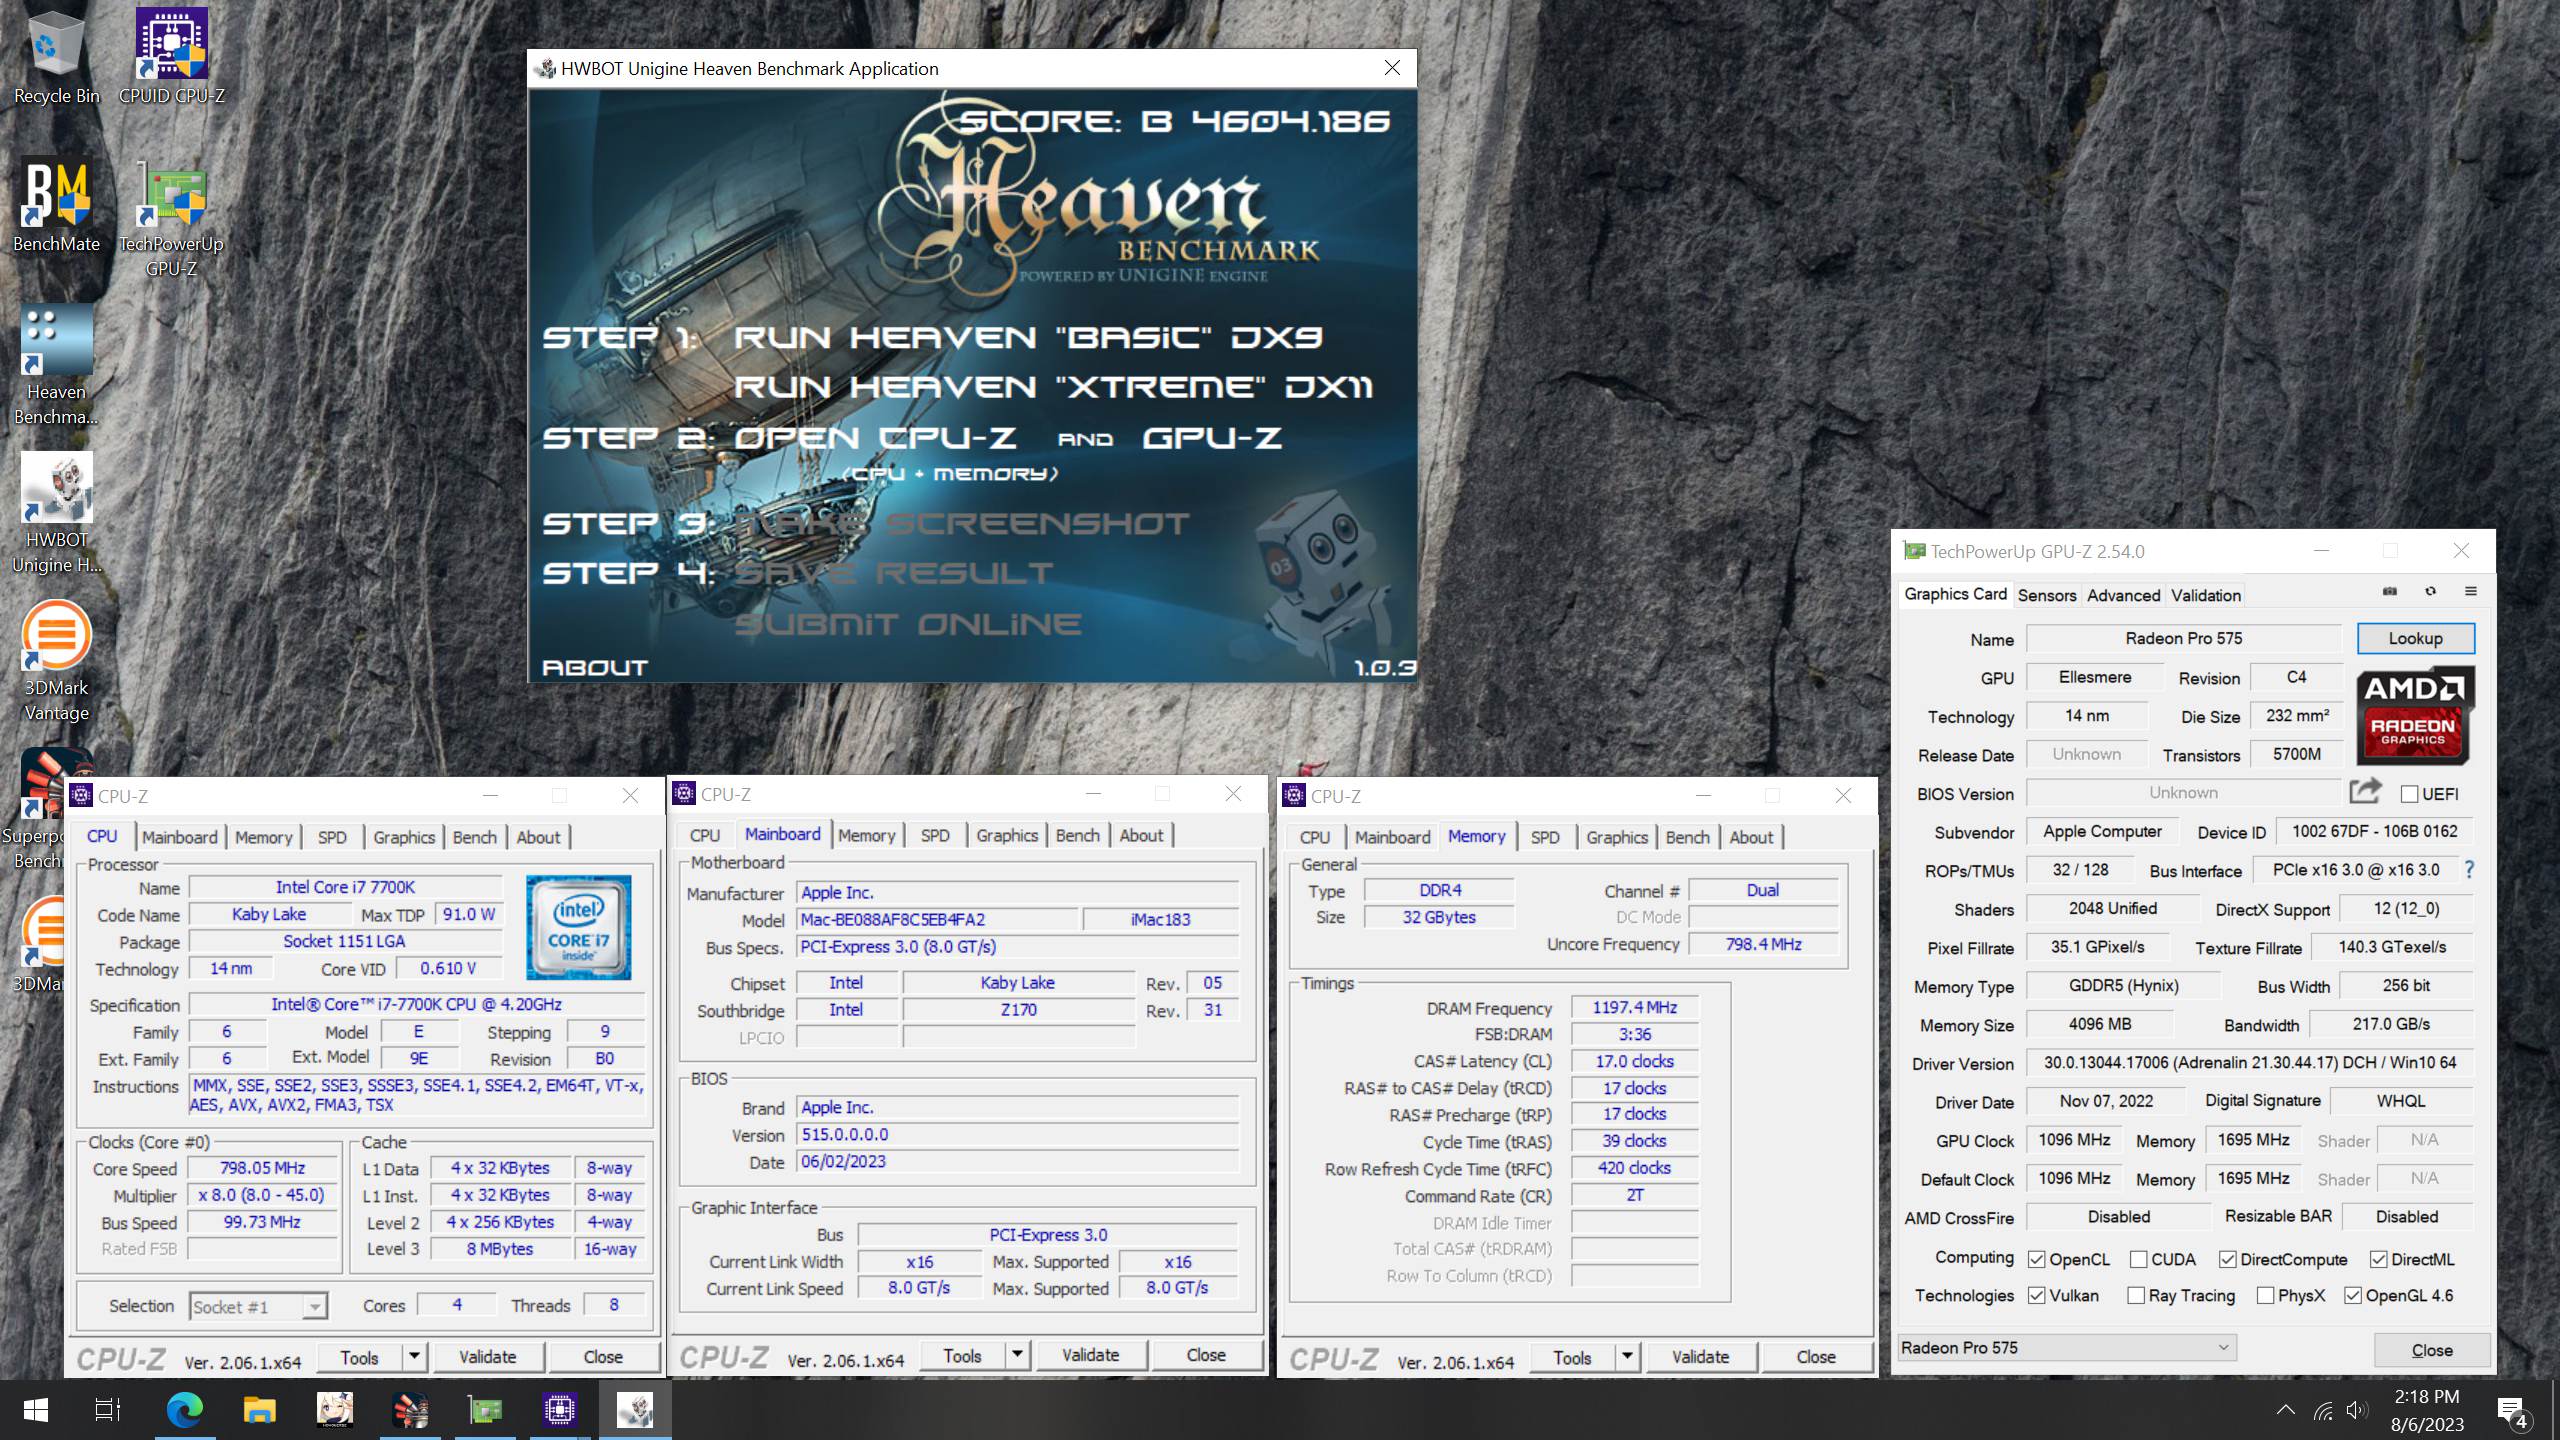Toggle the OpenCL checkbox
The width and height of the screenshot is (2560, 1440).
coord(2037,1260)
